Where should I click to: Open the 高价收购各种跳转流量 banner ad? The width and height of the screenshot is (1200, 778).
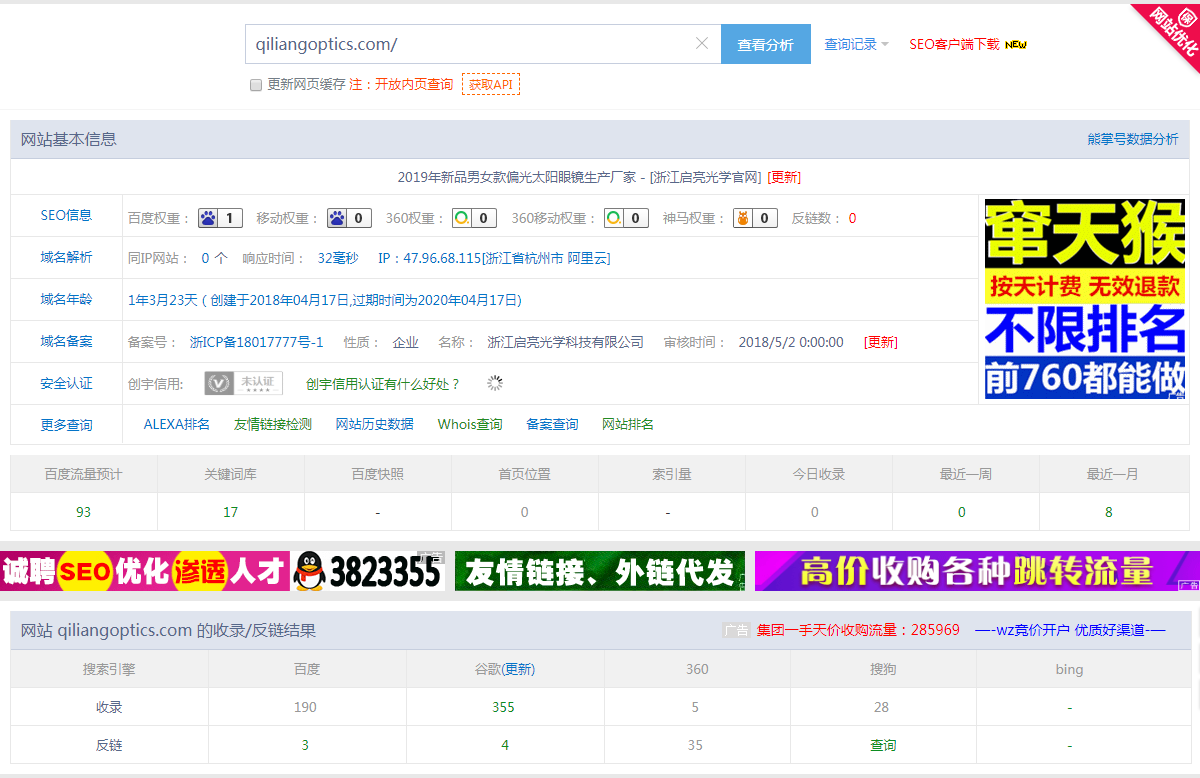pyautogui.click(x=977, y=571)
